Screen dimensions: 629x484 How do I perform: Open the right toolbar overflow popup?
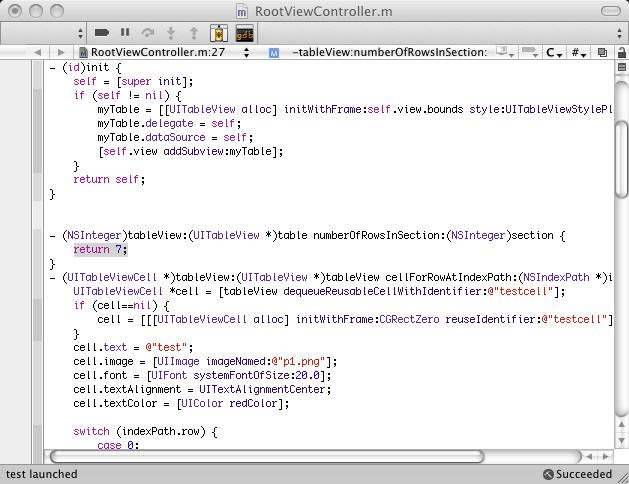click(619, 33)
